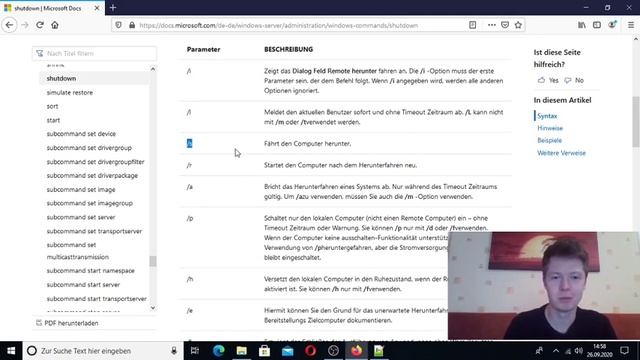Open subcommand start namespace
Image resolution: width=640 pixels, height=360 pixels.
tap(90, 271)
